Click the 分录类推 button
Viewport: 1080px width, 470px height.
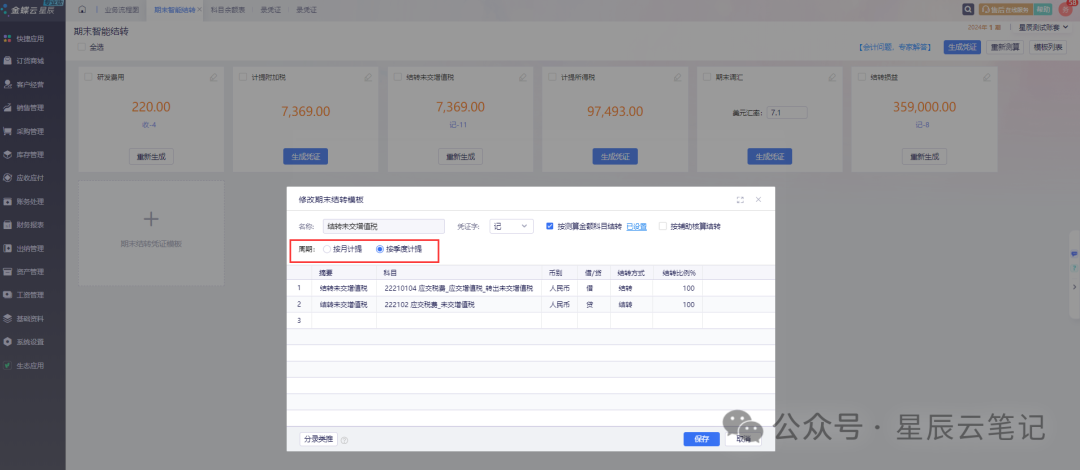tap(318, 439)
